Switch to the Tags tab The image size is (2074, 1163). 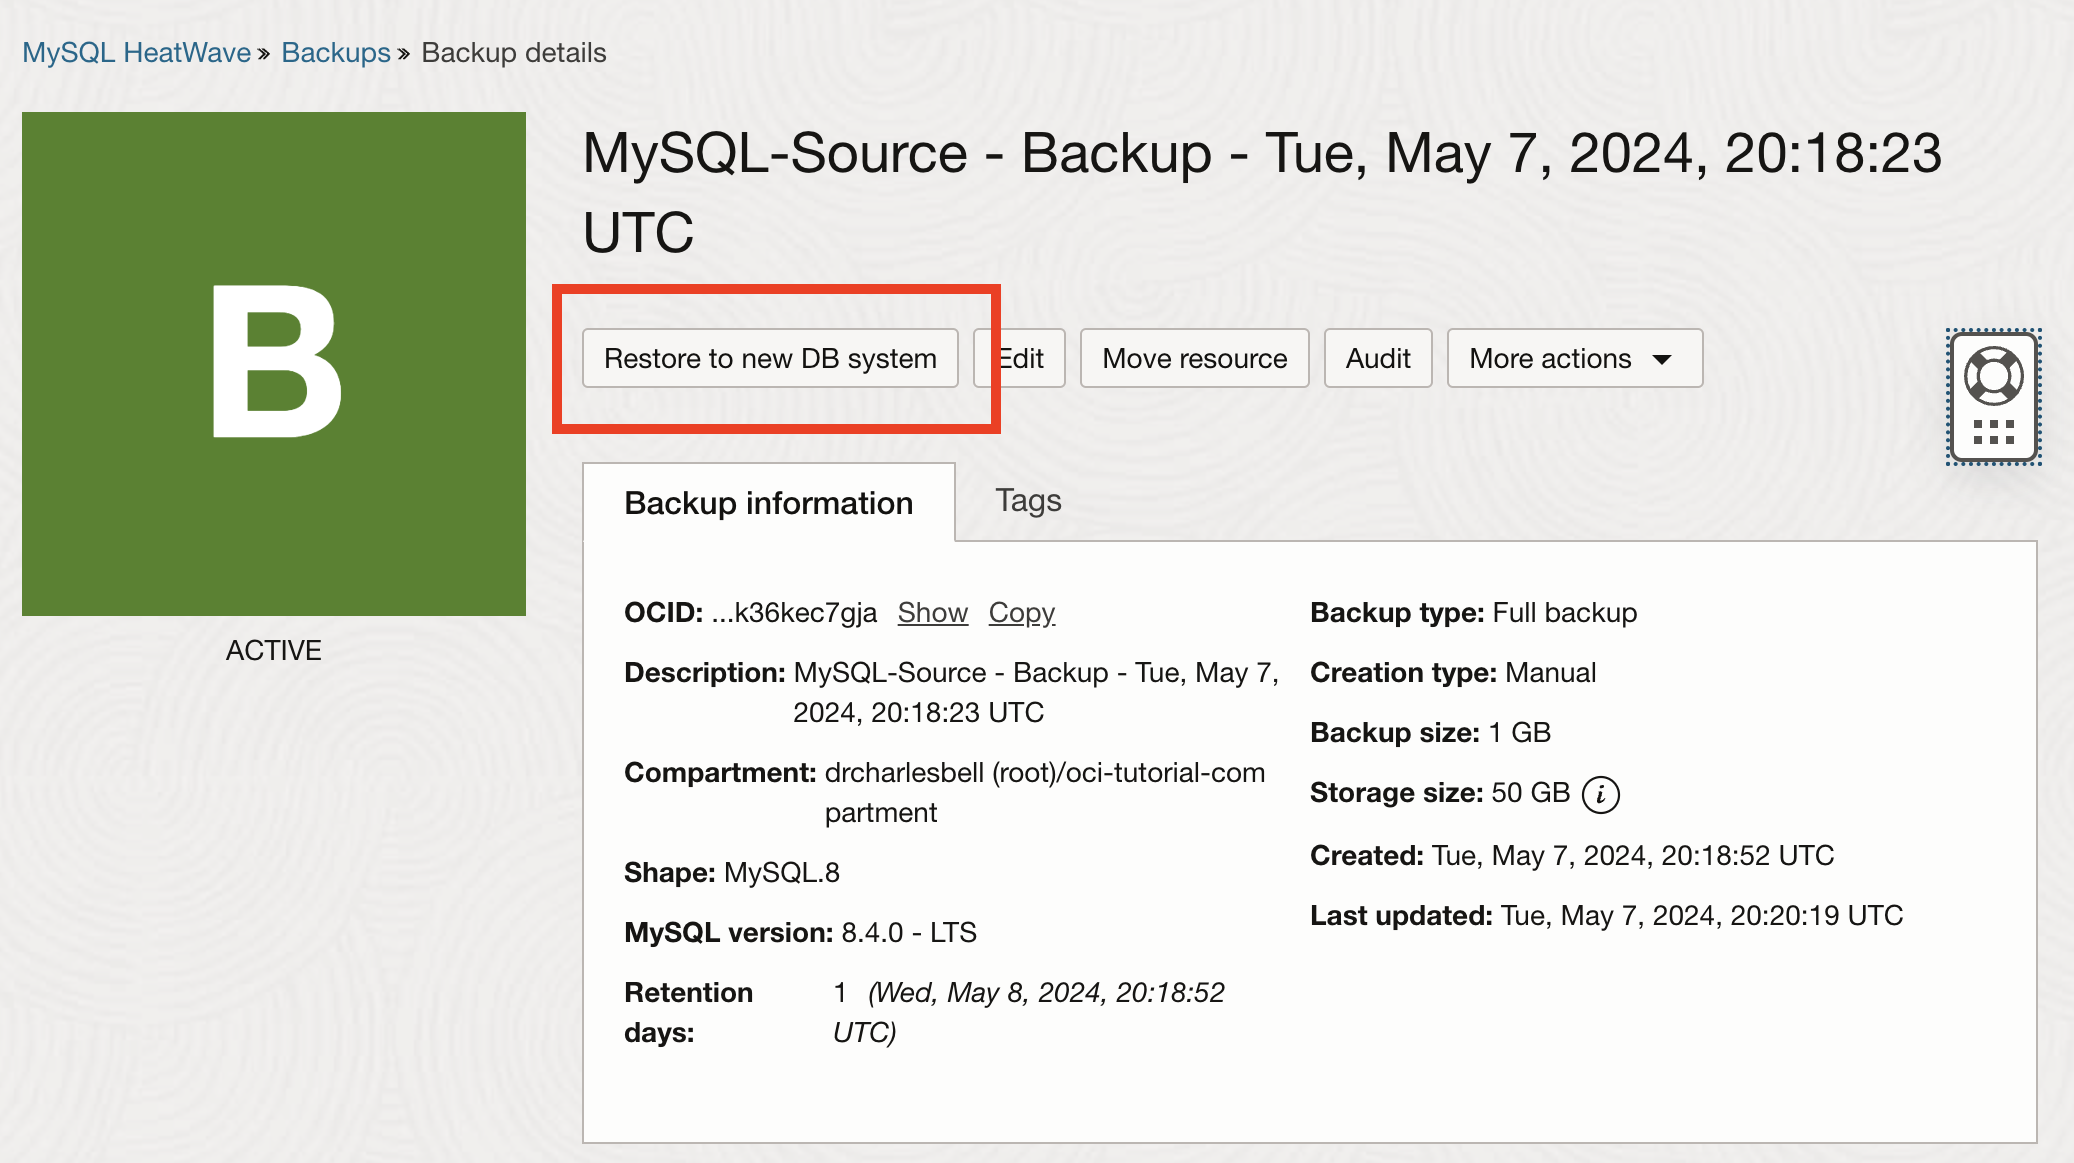coord(1027,501)
